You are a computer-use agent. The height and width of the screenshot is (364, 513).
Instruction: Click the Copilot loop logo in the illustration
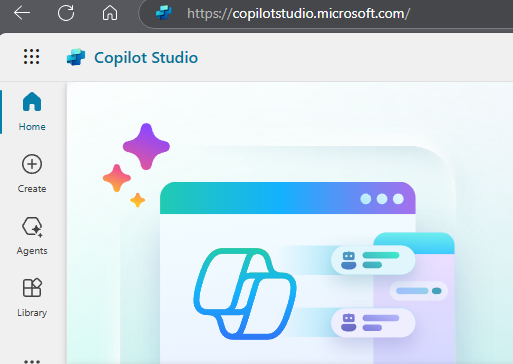[245, 294]
